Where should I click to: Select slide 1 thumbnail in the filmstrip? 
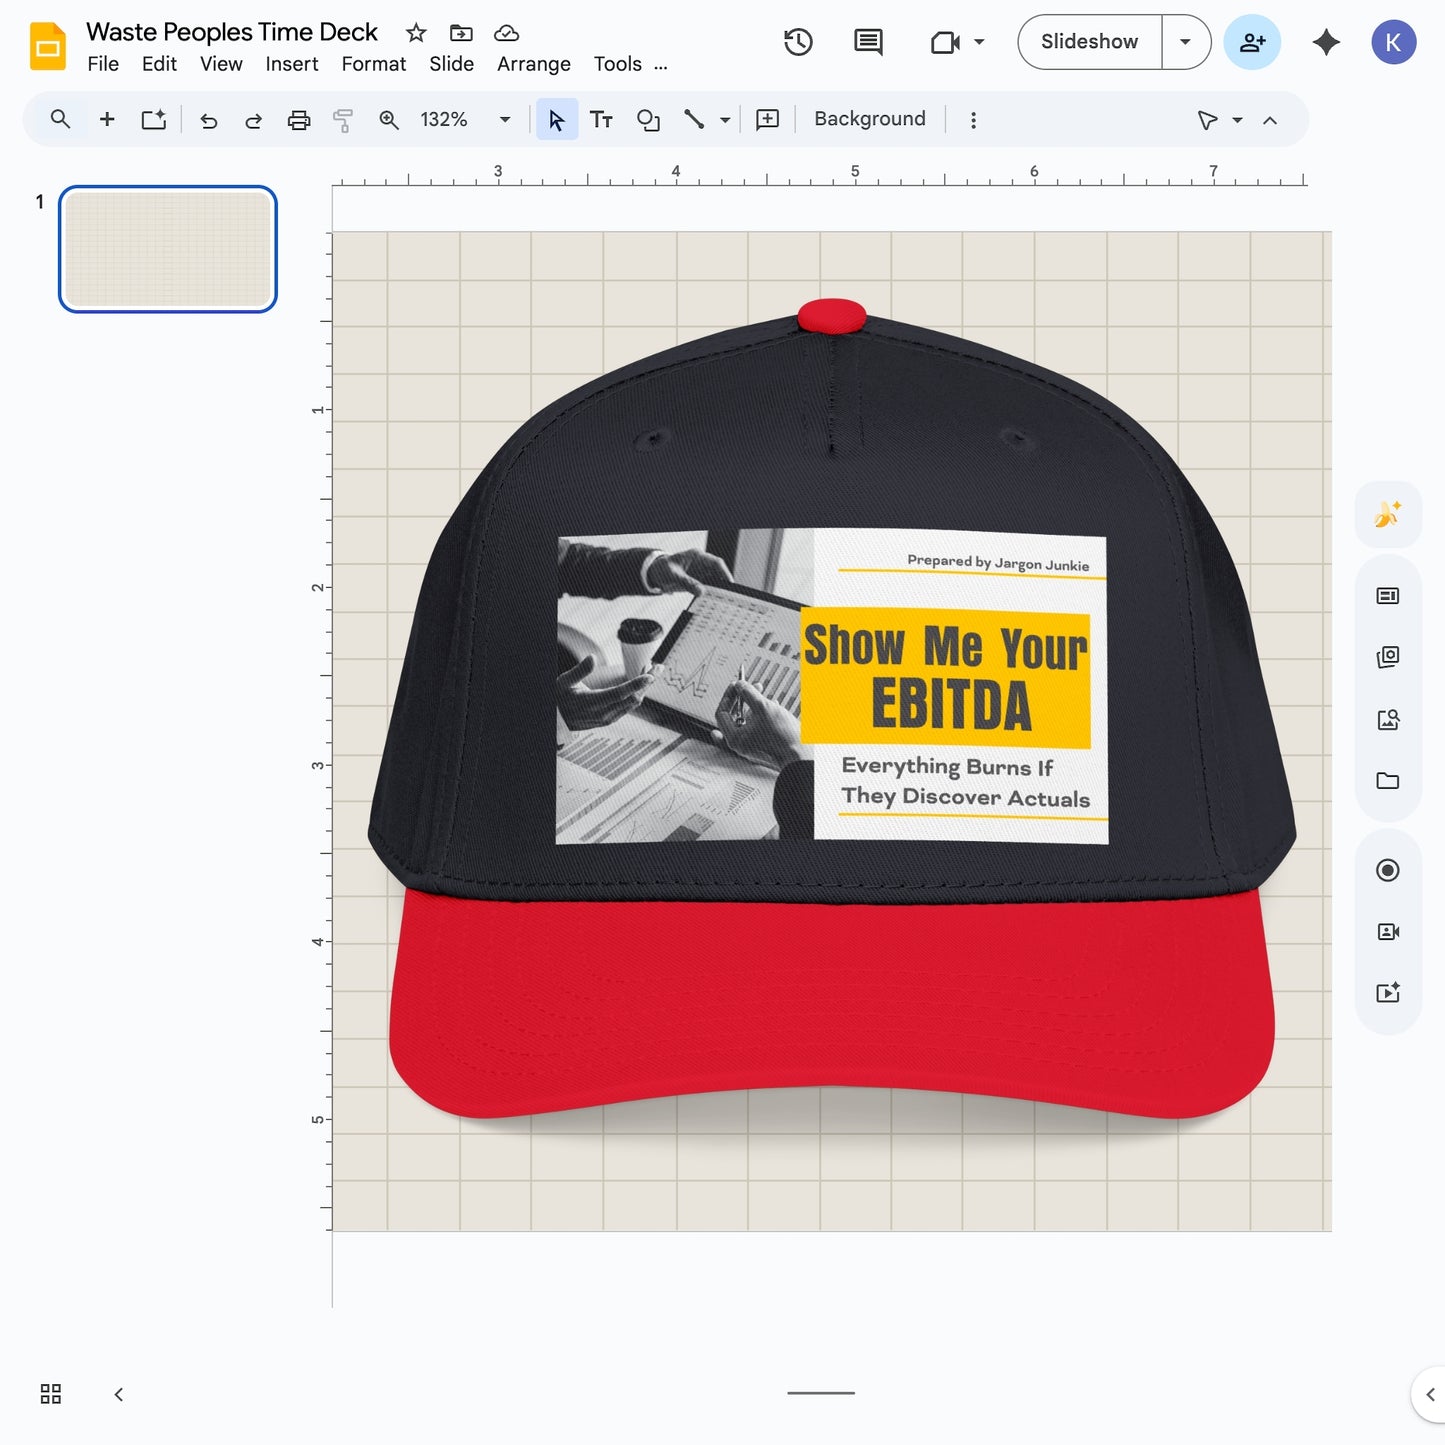pyautogui.click(x=168, y=249)
